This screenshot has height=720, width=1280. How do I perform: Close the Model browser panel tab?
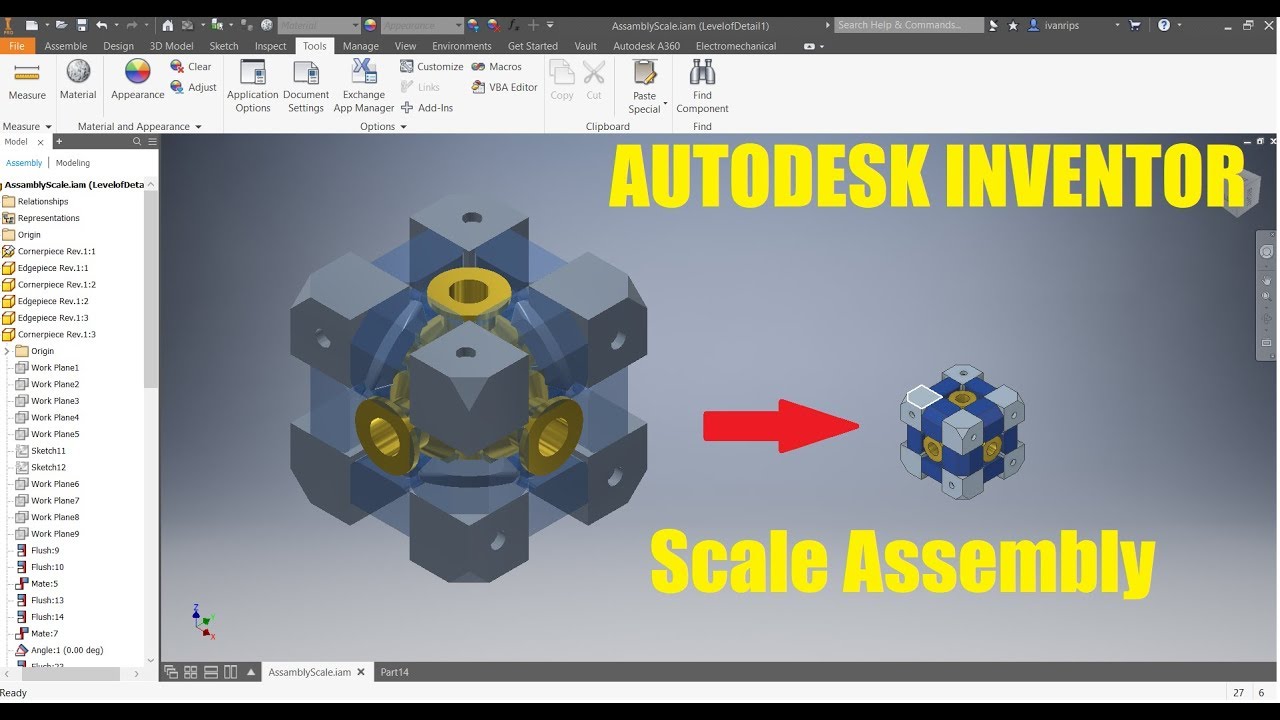click(x=41, y=142)
